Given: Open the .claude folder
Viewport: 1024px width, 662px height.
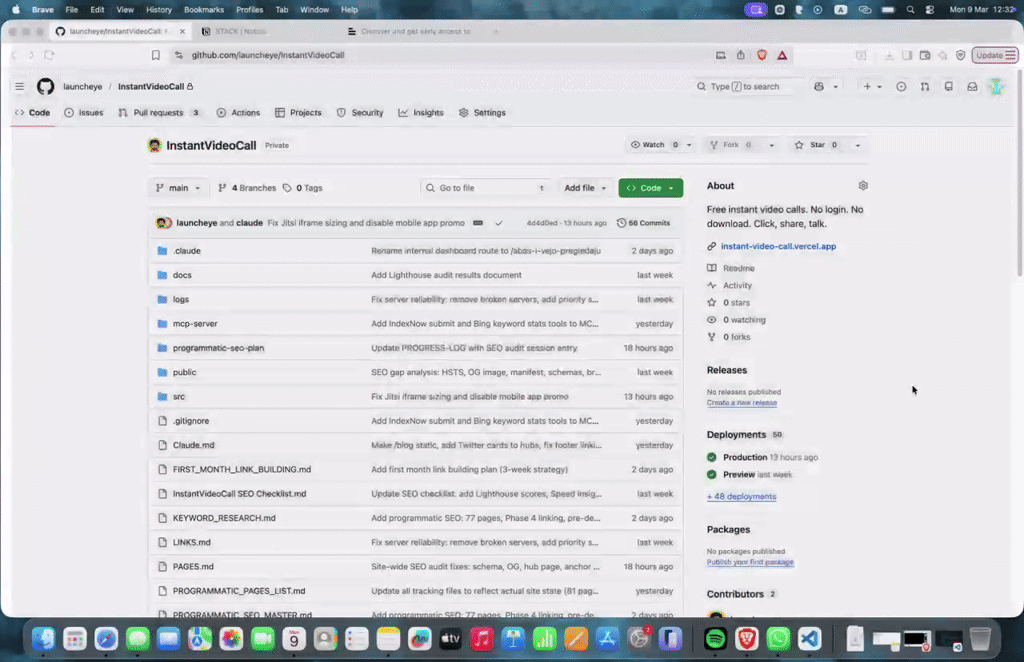Looking at the screenshot, I should coord(187,251).
